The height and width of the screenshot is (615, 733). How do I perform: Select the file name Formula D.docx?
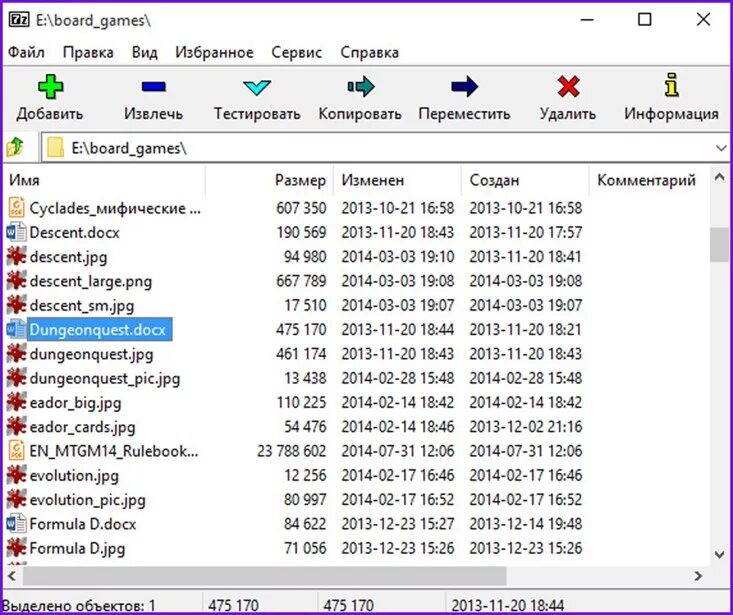tap(82, 524)
